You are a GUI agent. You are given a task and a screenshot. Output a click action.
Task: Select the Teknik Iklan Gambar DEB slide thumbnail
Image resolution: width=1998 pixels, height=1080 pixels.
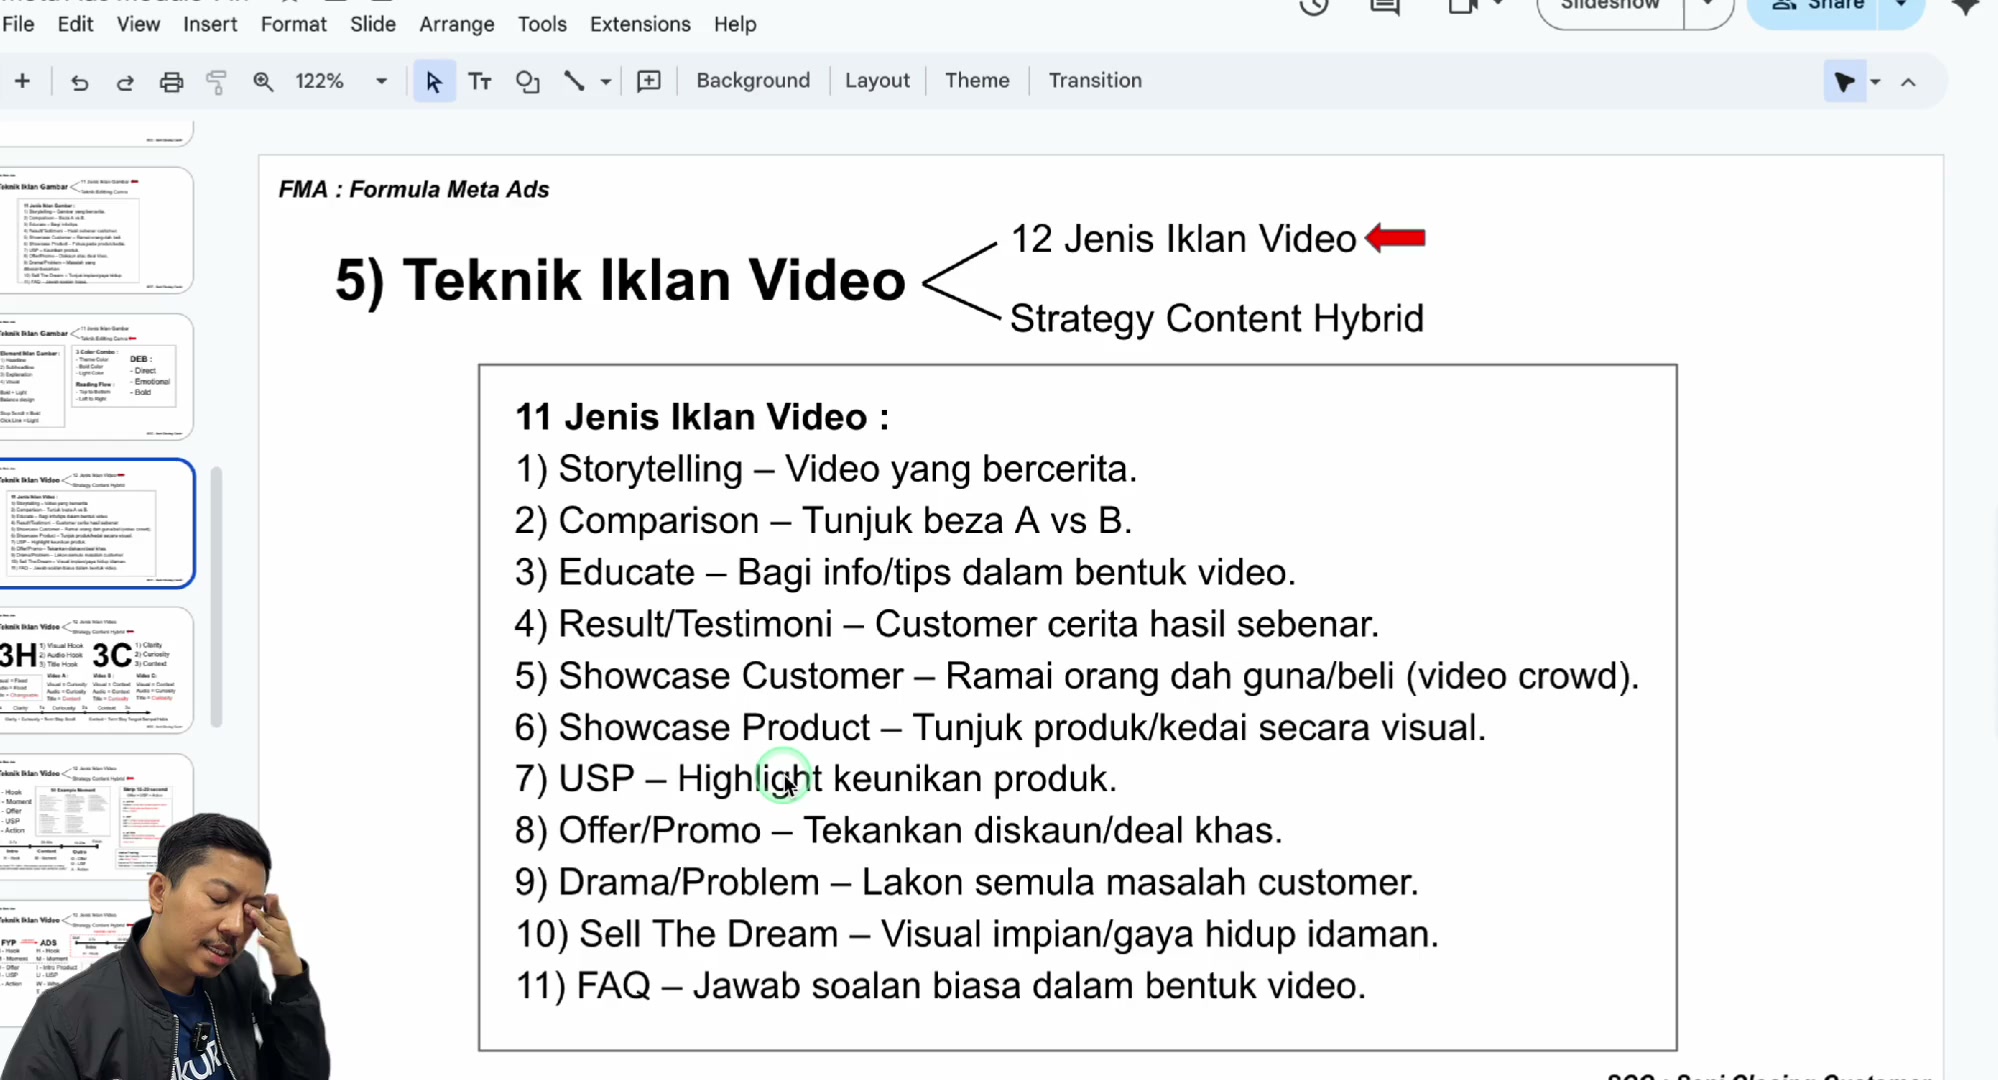click(96, 376)
